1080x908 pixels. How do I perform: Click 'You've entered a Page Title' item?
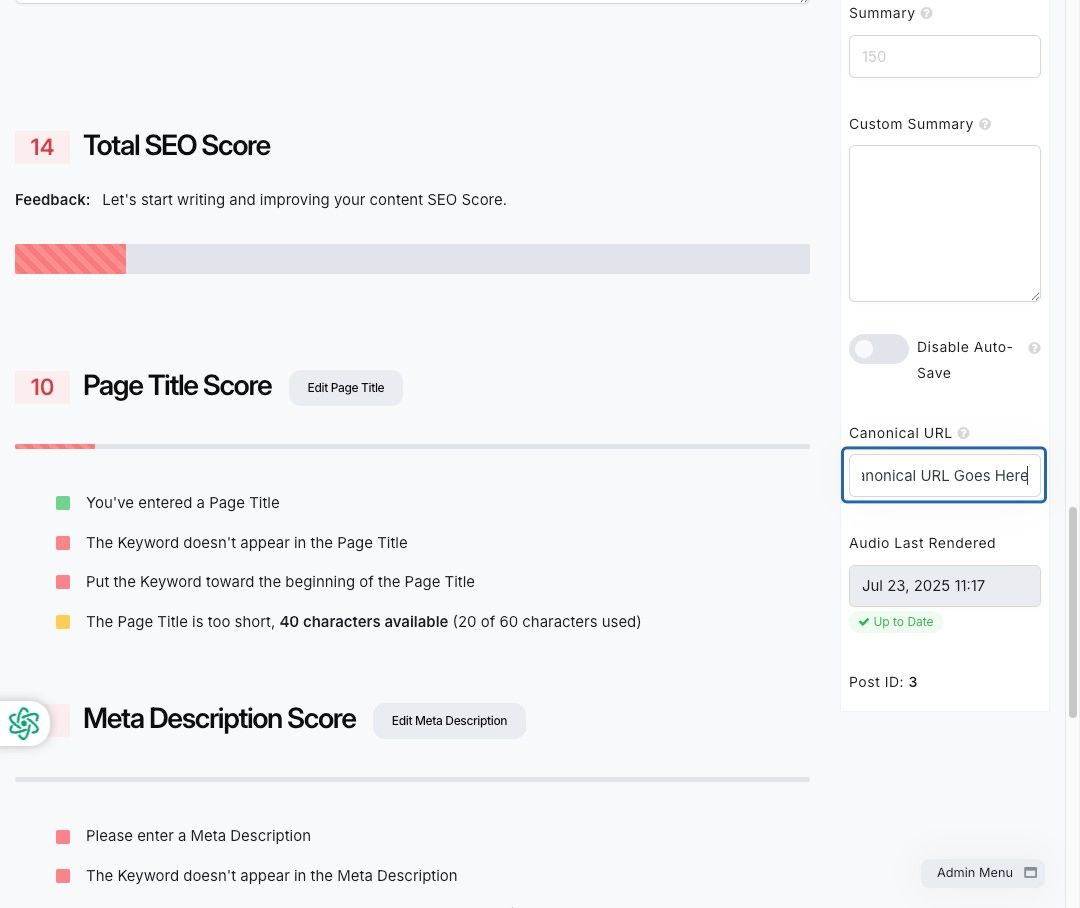click(183, 503)
